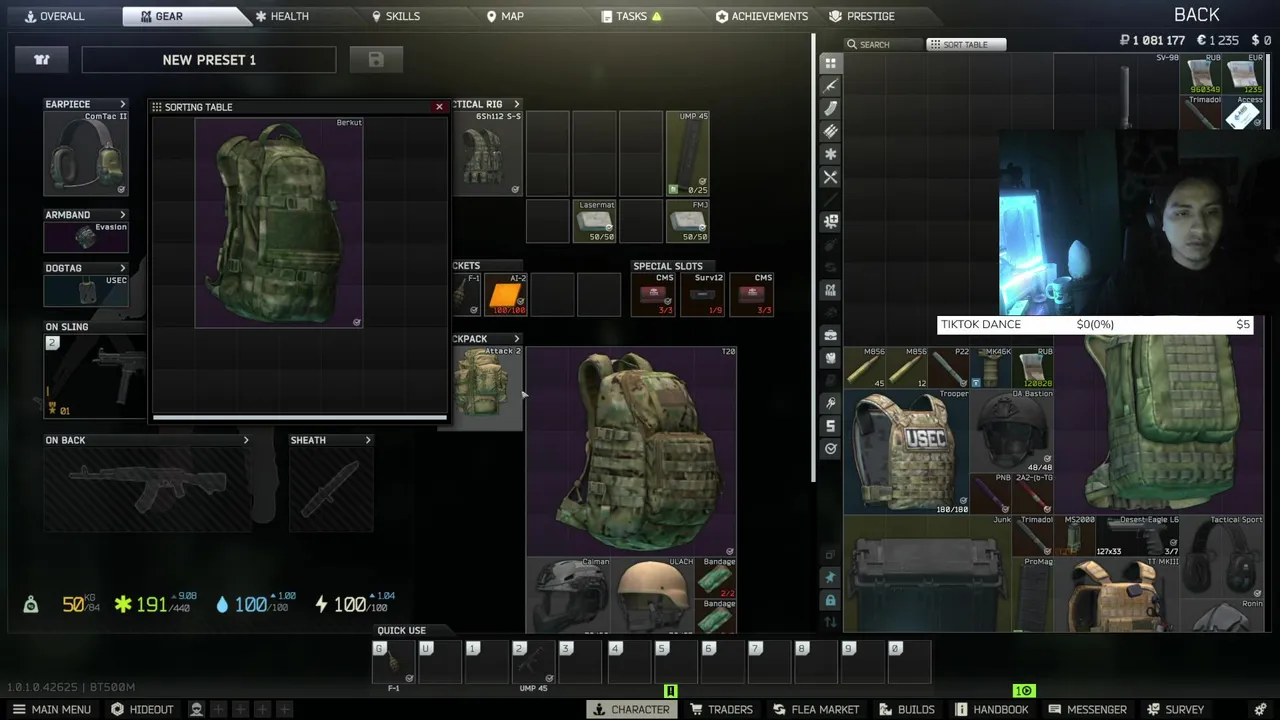Select the Desert Eagle L6 pistol
Screen dimensions: 1280x720
tap(1138, 536)
